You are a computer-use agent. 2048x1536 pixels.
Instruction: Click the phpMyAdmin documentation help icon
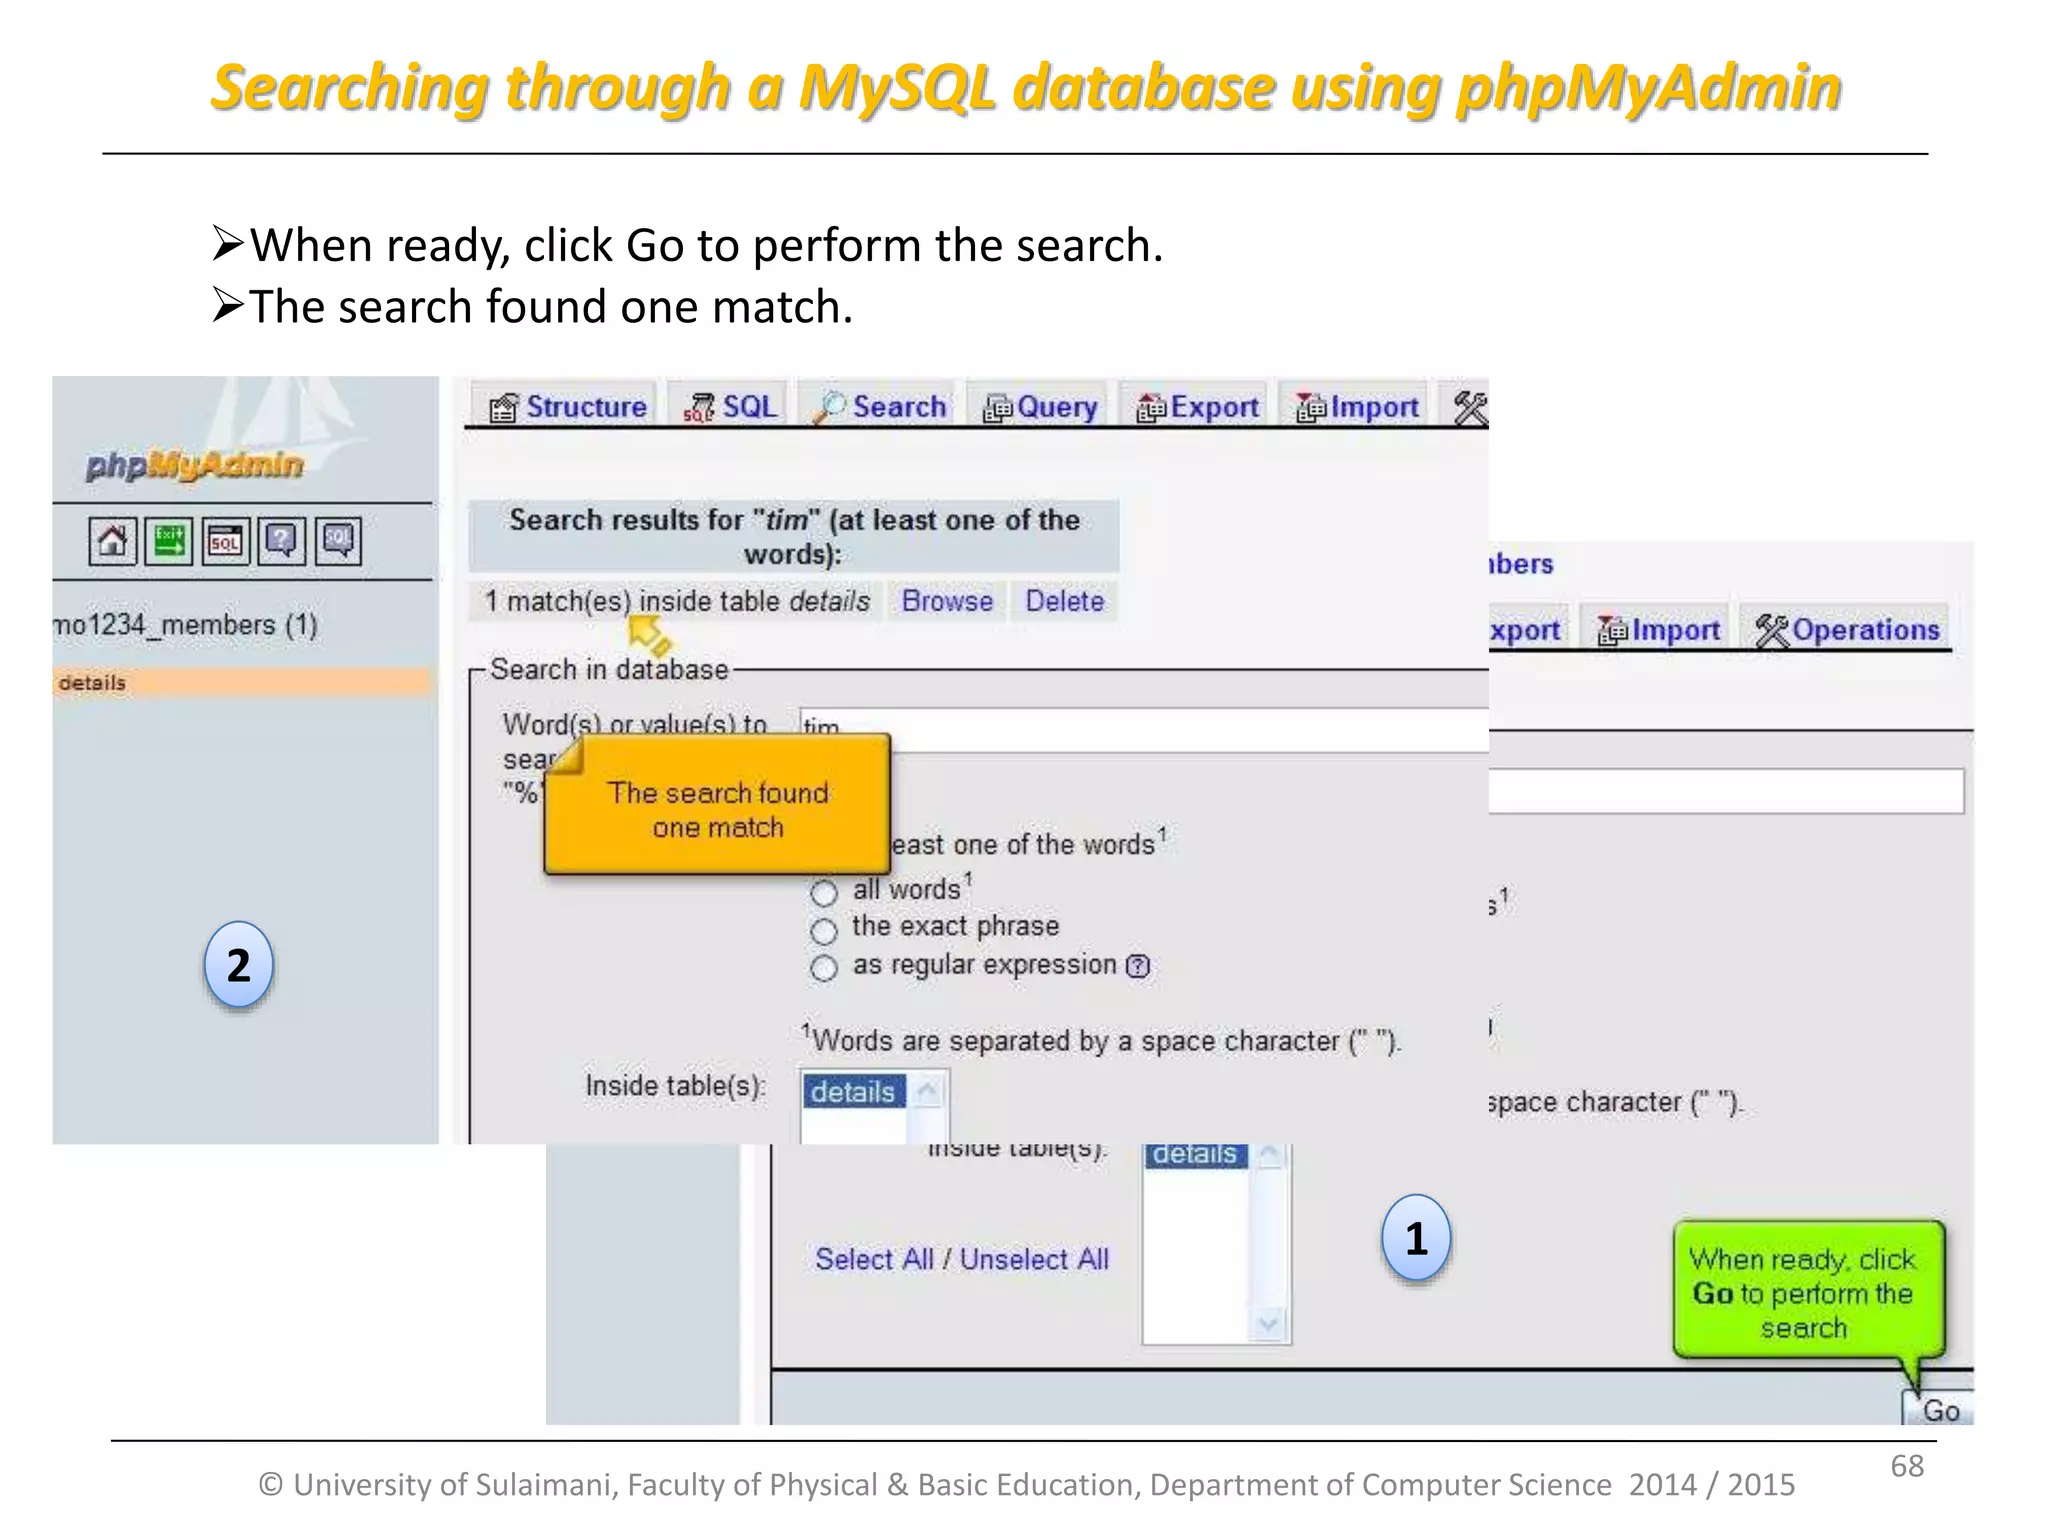point(281,542)
